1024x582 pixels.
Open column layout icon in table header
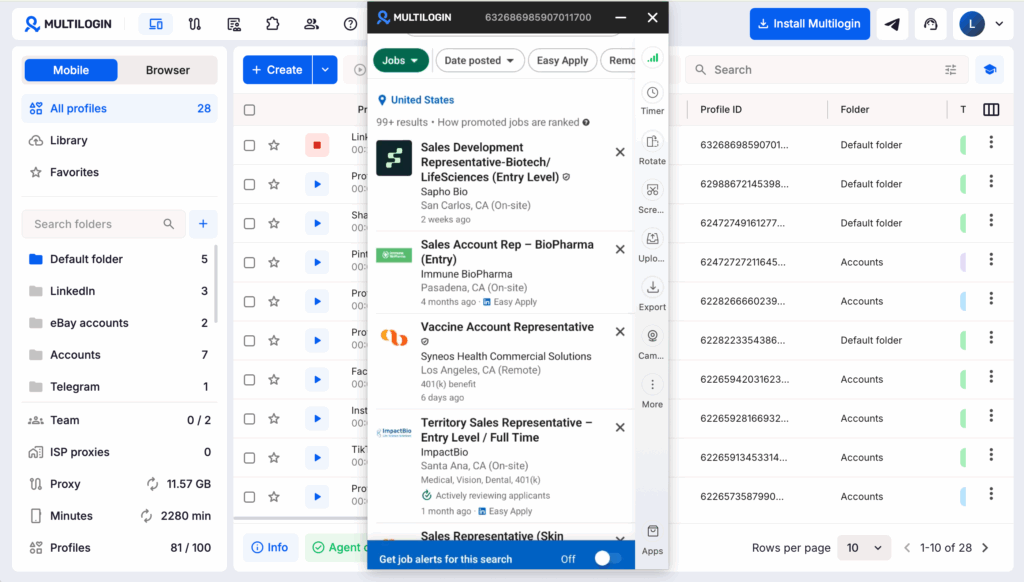click(x=991, y=110)
